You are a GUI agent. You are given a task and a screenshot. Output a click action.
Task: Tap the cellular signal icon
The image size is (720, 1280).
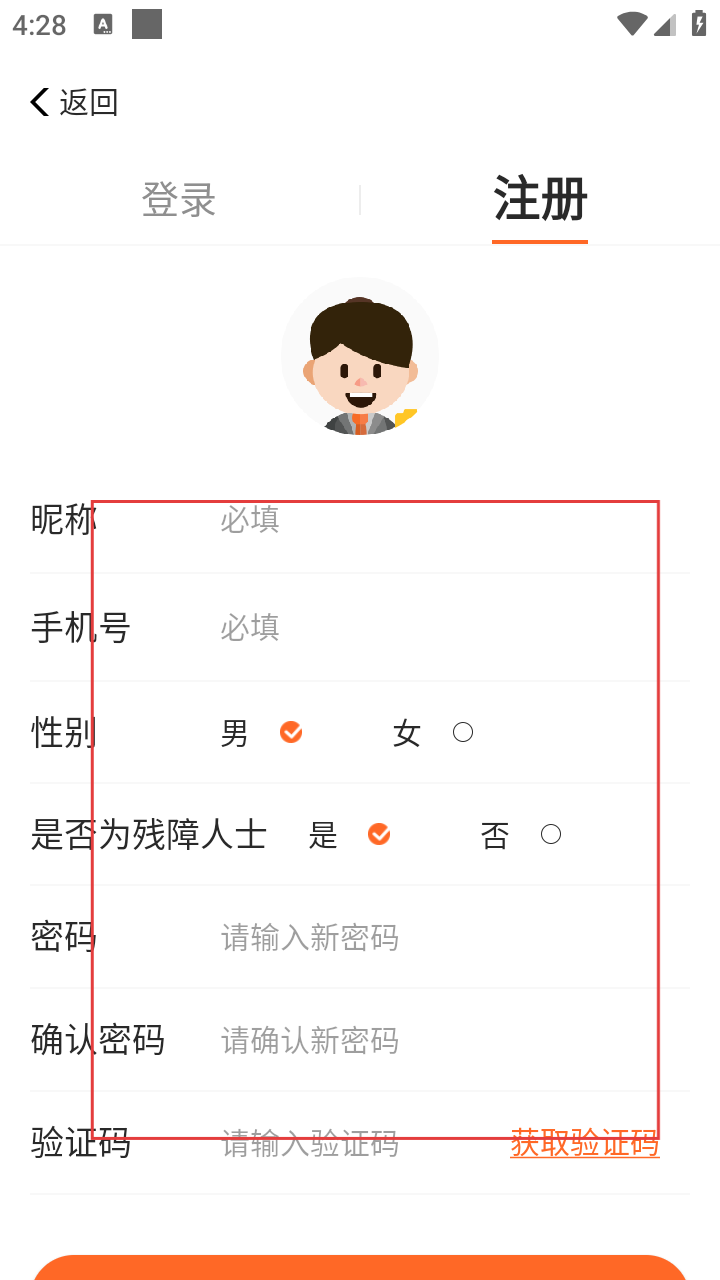pyautogui.click(x=665, y=25)
